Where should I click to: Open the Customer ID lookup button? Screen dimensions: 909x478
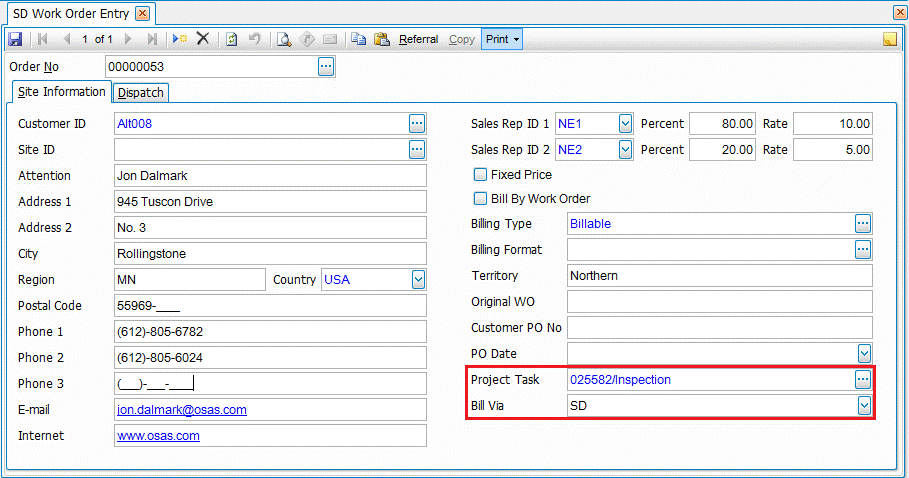[x=417, y=123]
